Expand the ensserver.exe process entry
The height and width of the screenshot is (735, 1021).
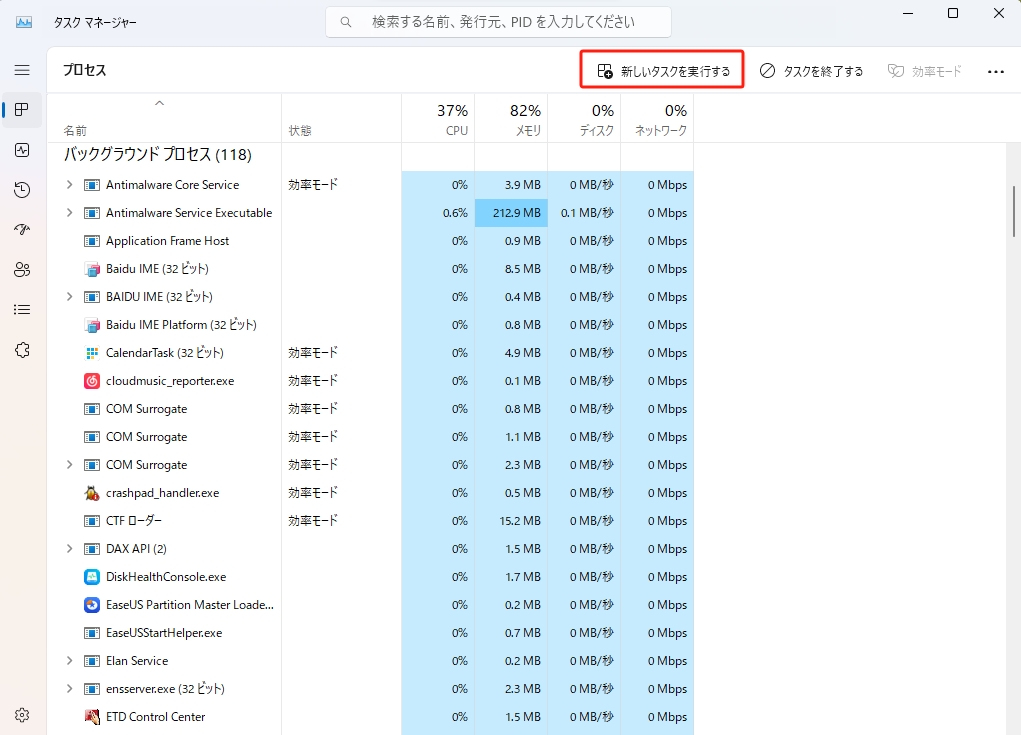click(x=69, y=689)
